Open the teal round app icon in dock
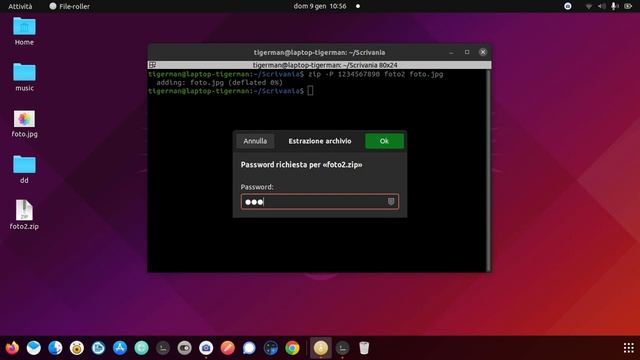The image size is (640, 360). coord(142,348)
